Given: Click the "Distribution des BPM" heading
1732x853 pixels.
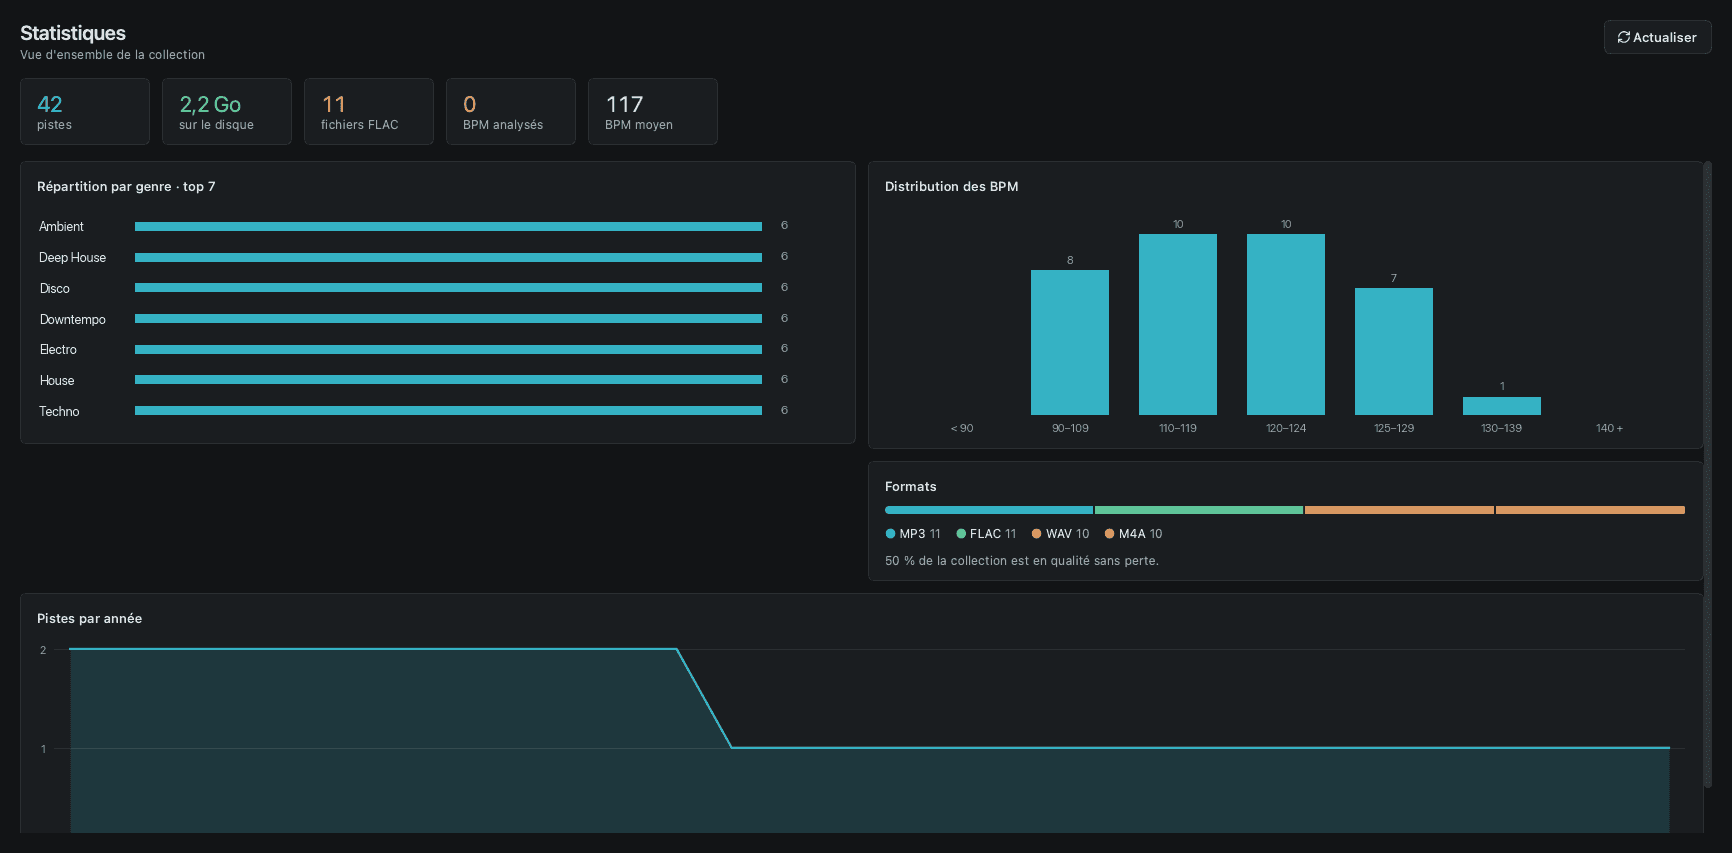Looking at the screenshot, I should (952, 187).
